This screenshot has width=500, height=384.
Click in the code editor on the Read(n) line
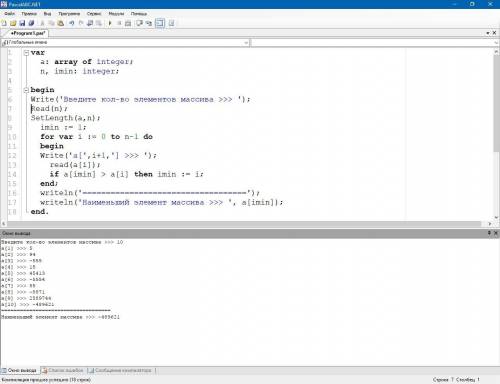coord(49,109)
